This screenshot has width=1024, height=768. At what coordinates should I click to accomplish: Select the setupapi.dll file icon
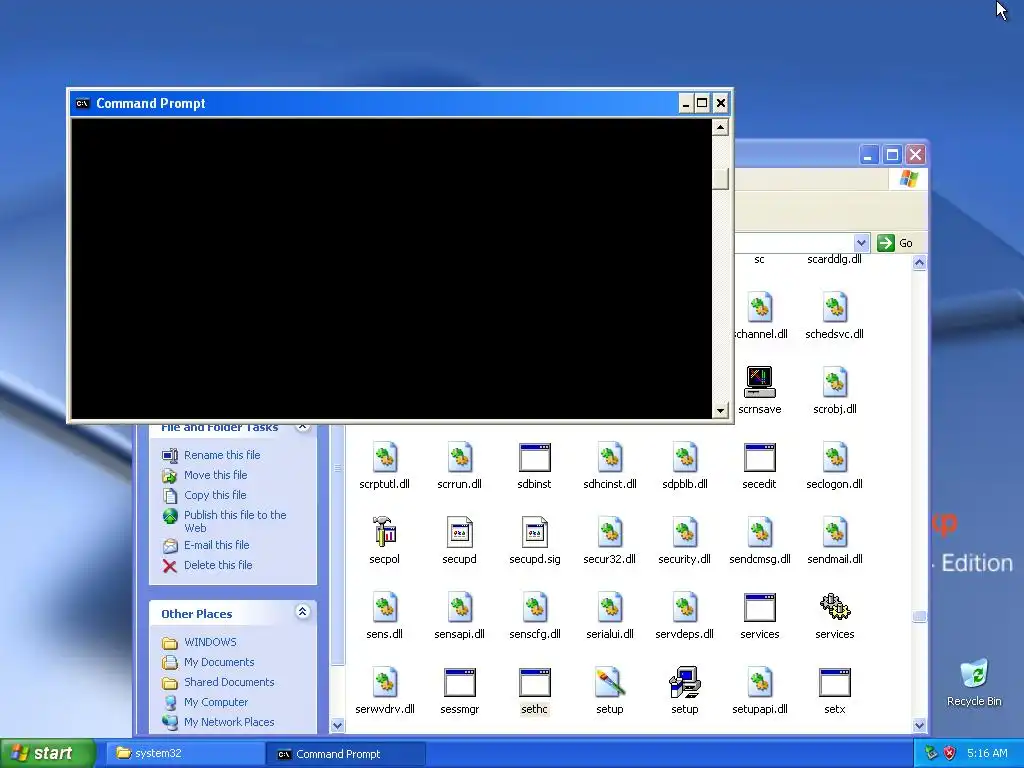pos(760,682)
